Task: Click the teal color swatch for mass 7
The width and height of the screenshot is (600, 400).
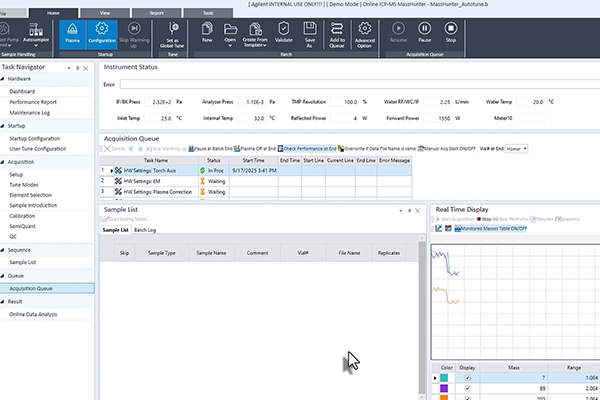Action: 444,378
